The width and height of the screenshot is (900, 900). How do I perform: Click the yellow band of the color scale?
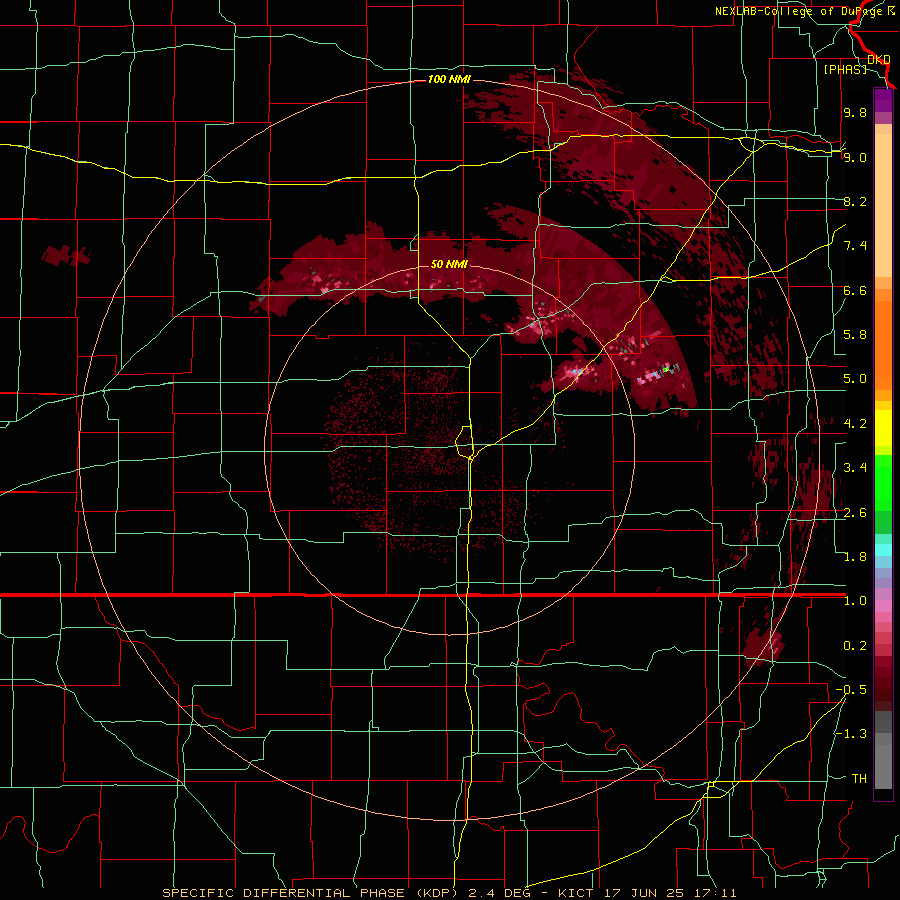tap(883, 428)
